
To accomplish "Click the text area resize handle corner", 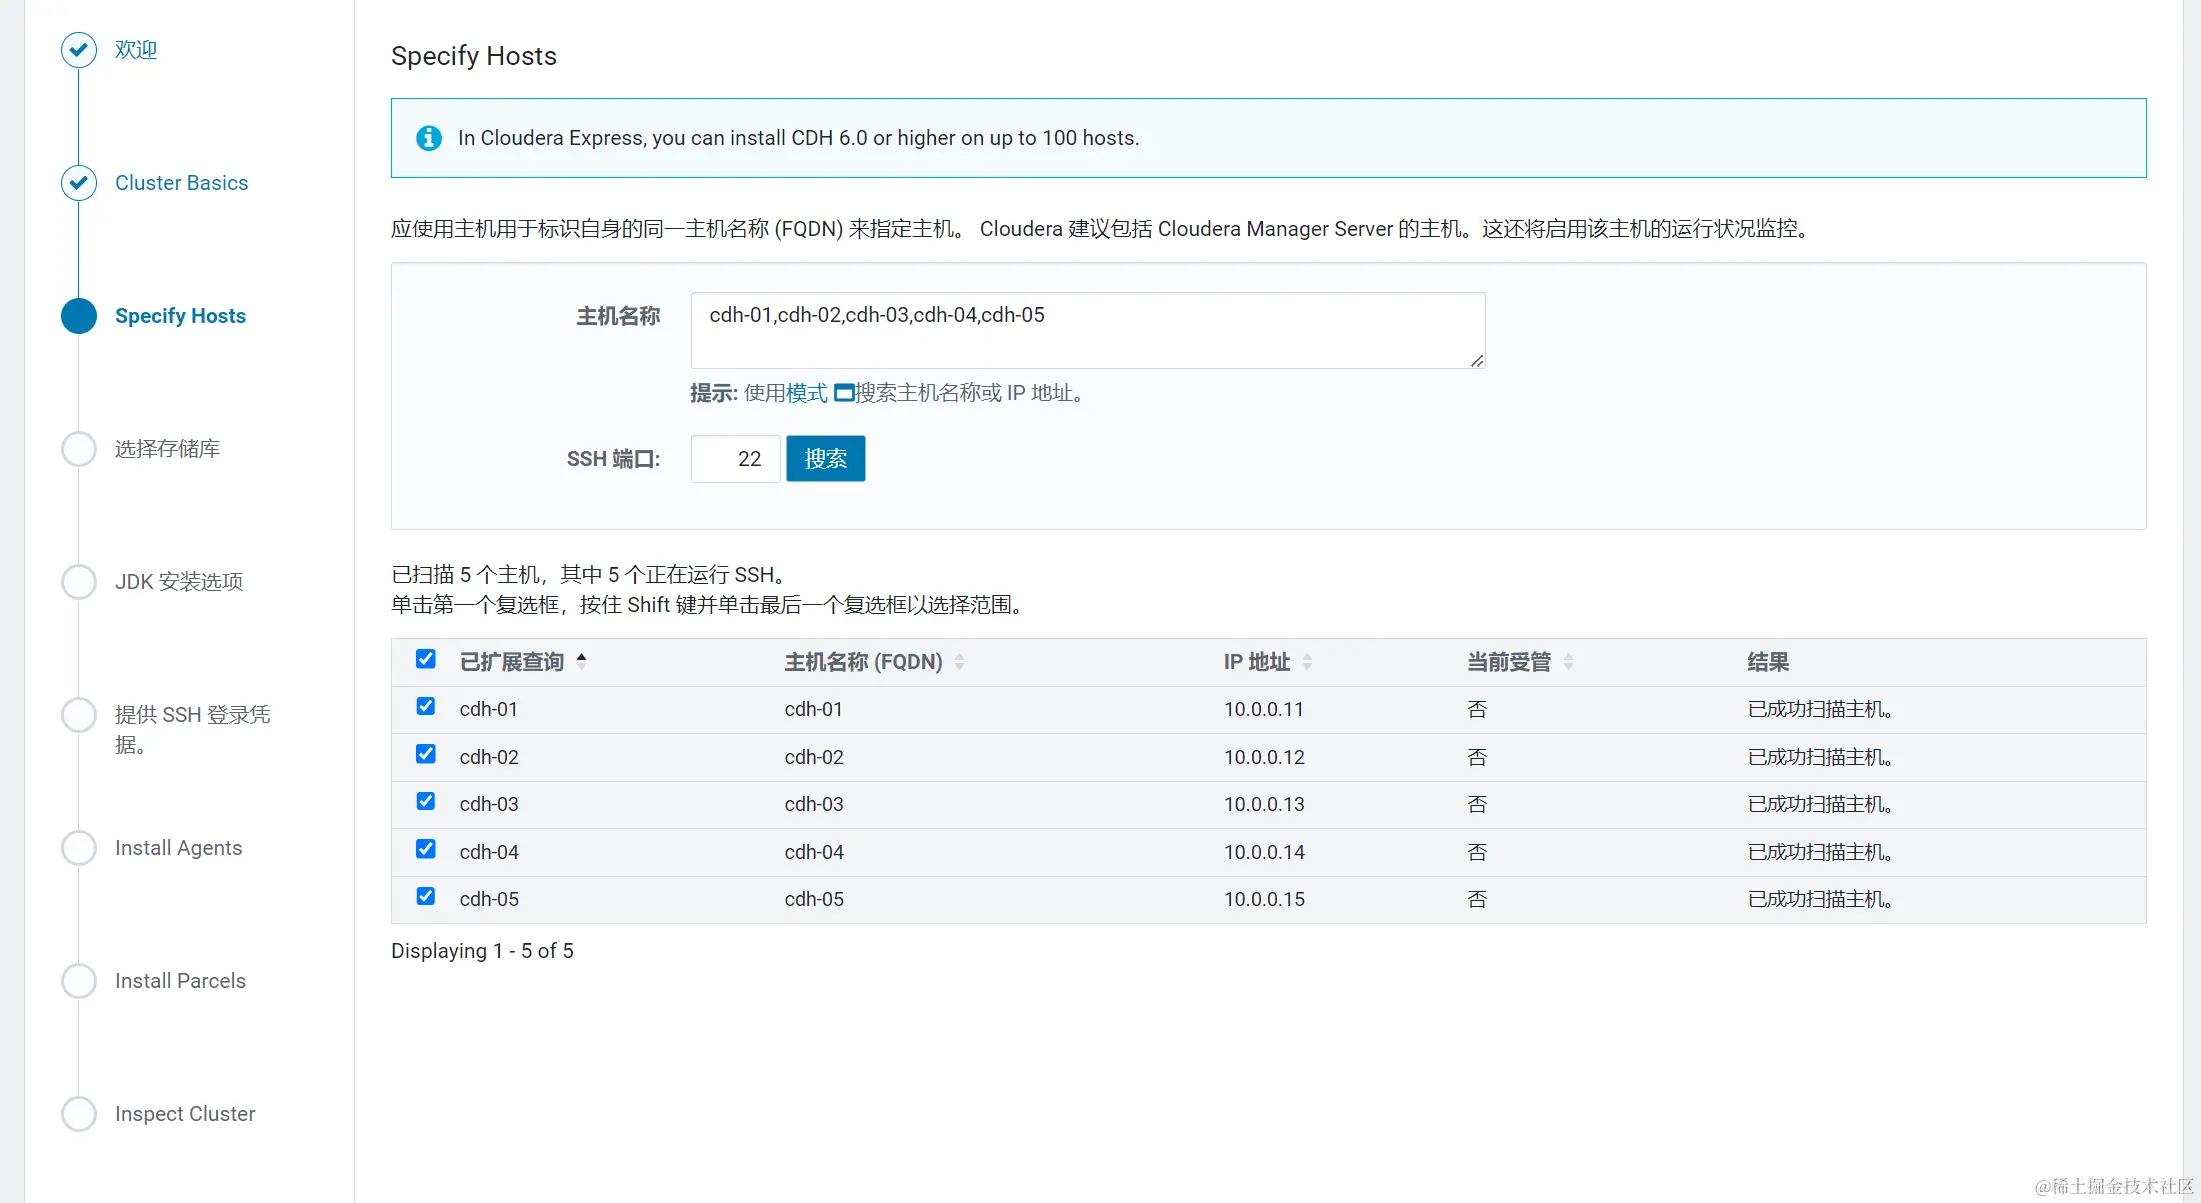I will coord(1477,361).
